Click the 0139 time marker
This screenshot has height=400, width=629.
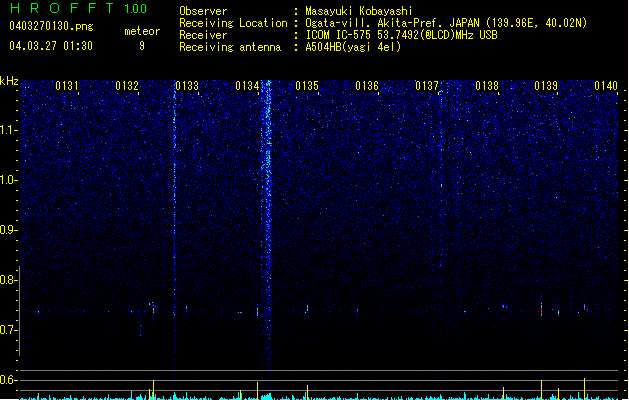[546, 86]
